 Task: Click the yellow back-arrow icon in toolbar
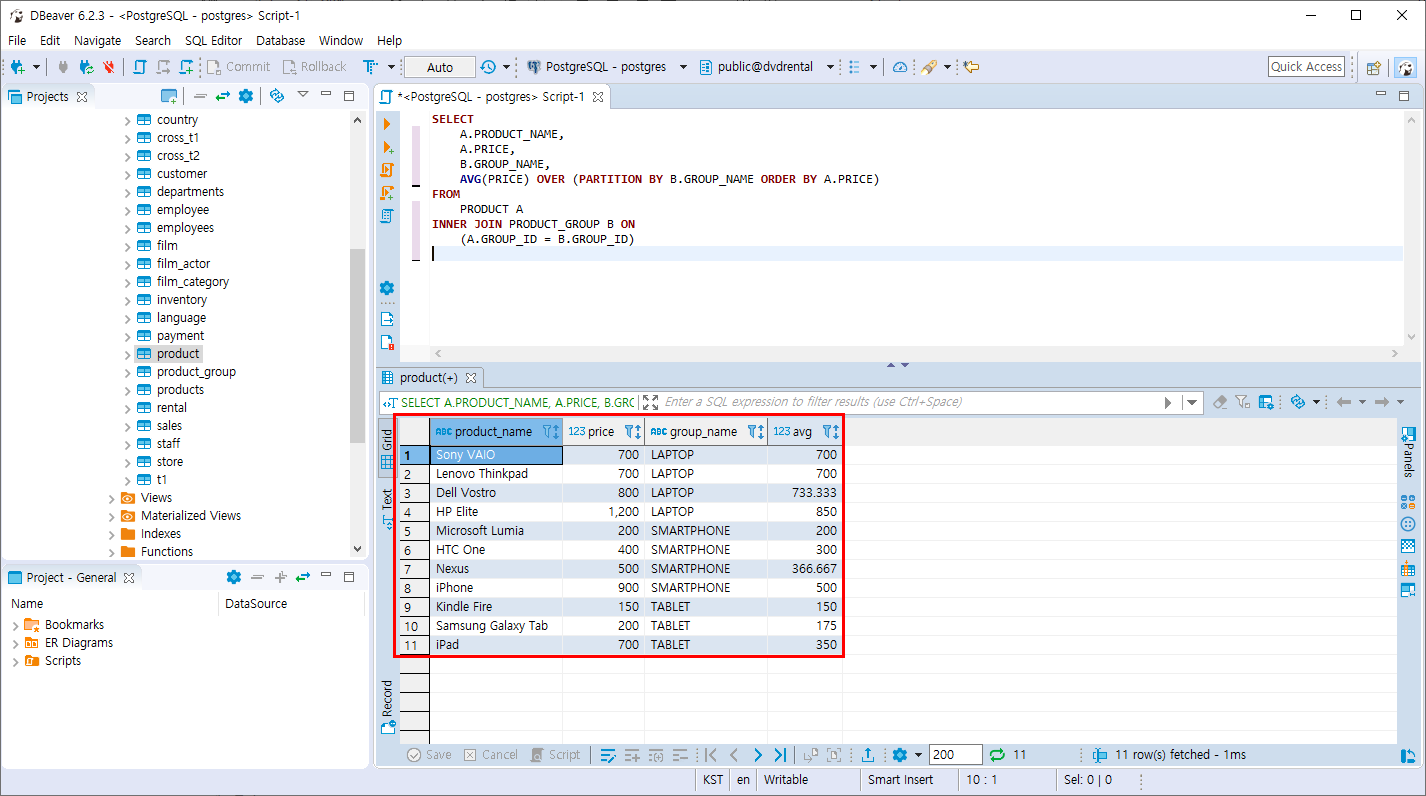(x=970, y=67)
